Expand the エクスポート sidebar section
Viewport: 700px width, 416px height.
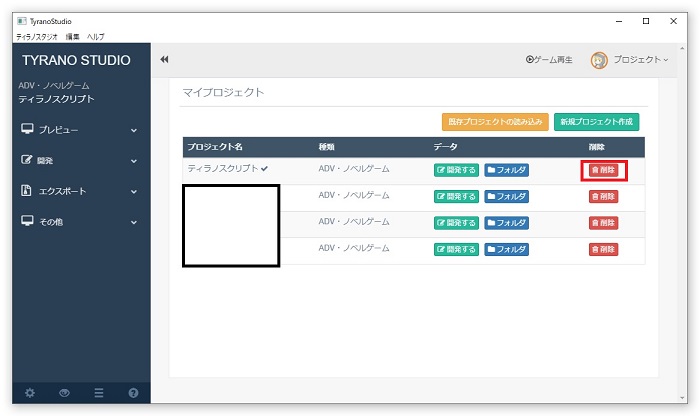tap(76, 191)
